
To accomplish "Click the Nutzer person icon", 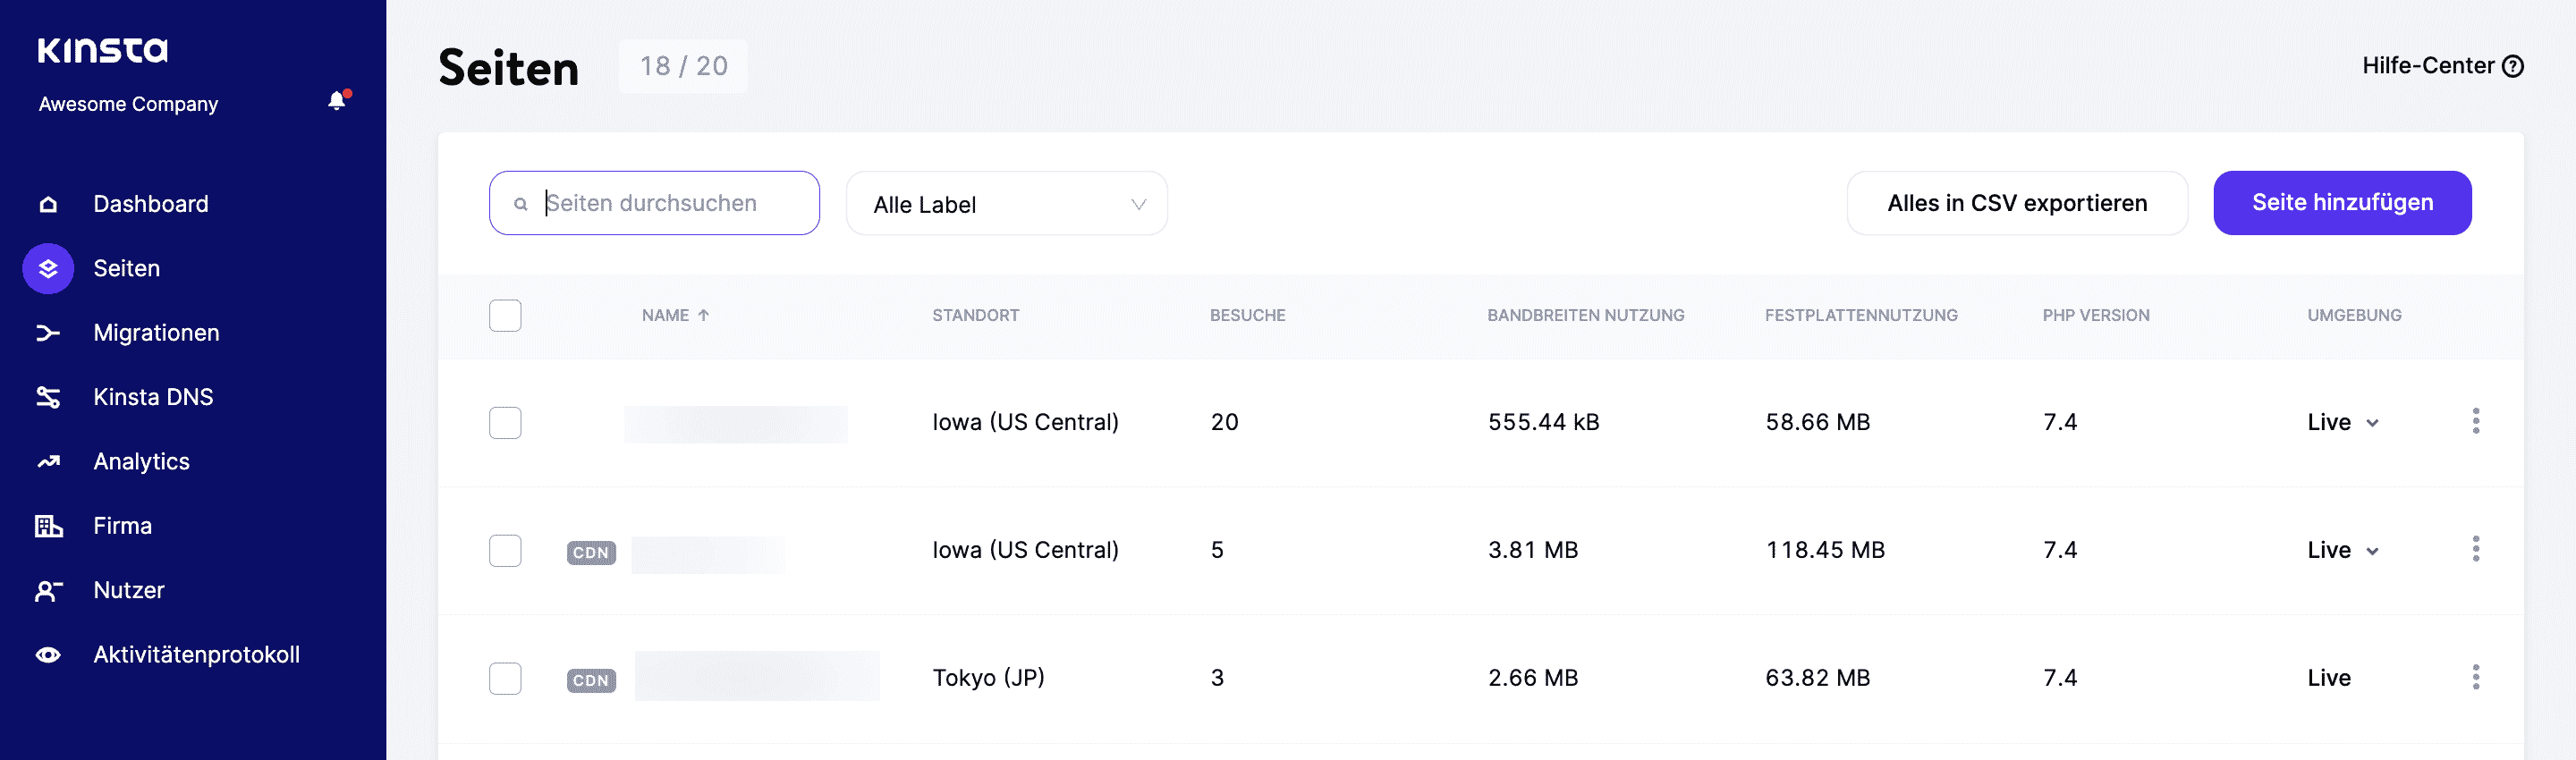I will (48, 591).
